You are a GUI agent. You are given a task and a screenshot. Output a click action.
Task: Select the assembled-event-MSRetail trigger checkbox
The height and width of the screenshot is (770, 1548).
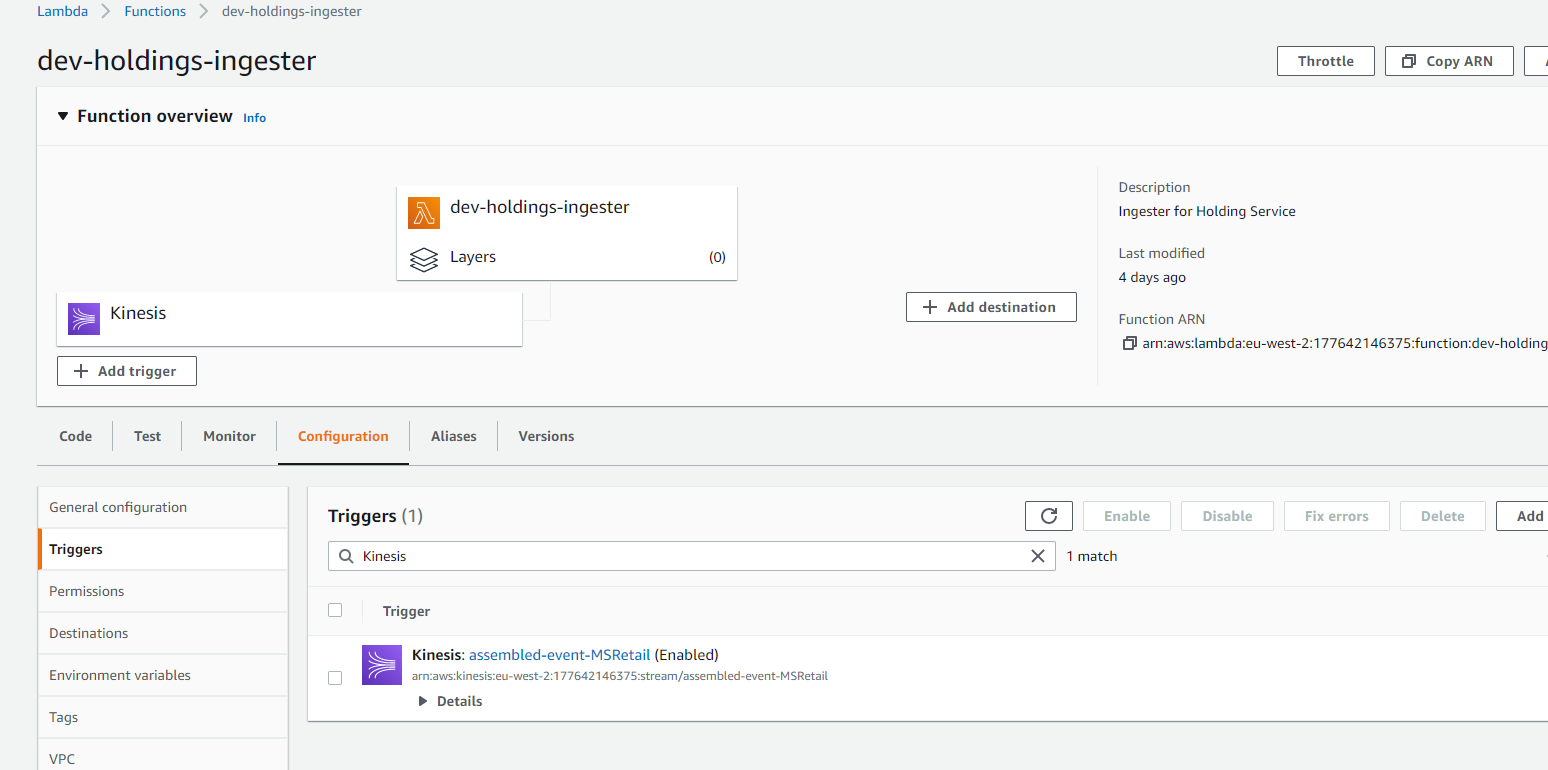click(x=335, y=677)
